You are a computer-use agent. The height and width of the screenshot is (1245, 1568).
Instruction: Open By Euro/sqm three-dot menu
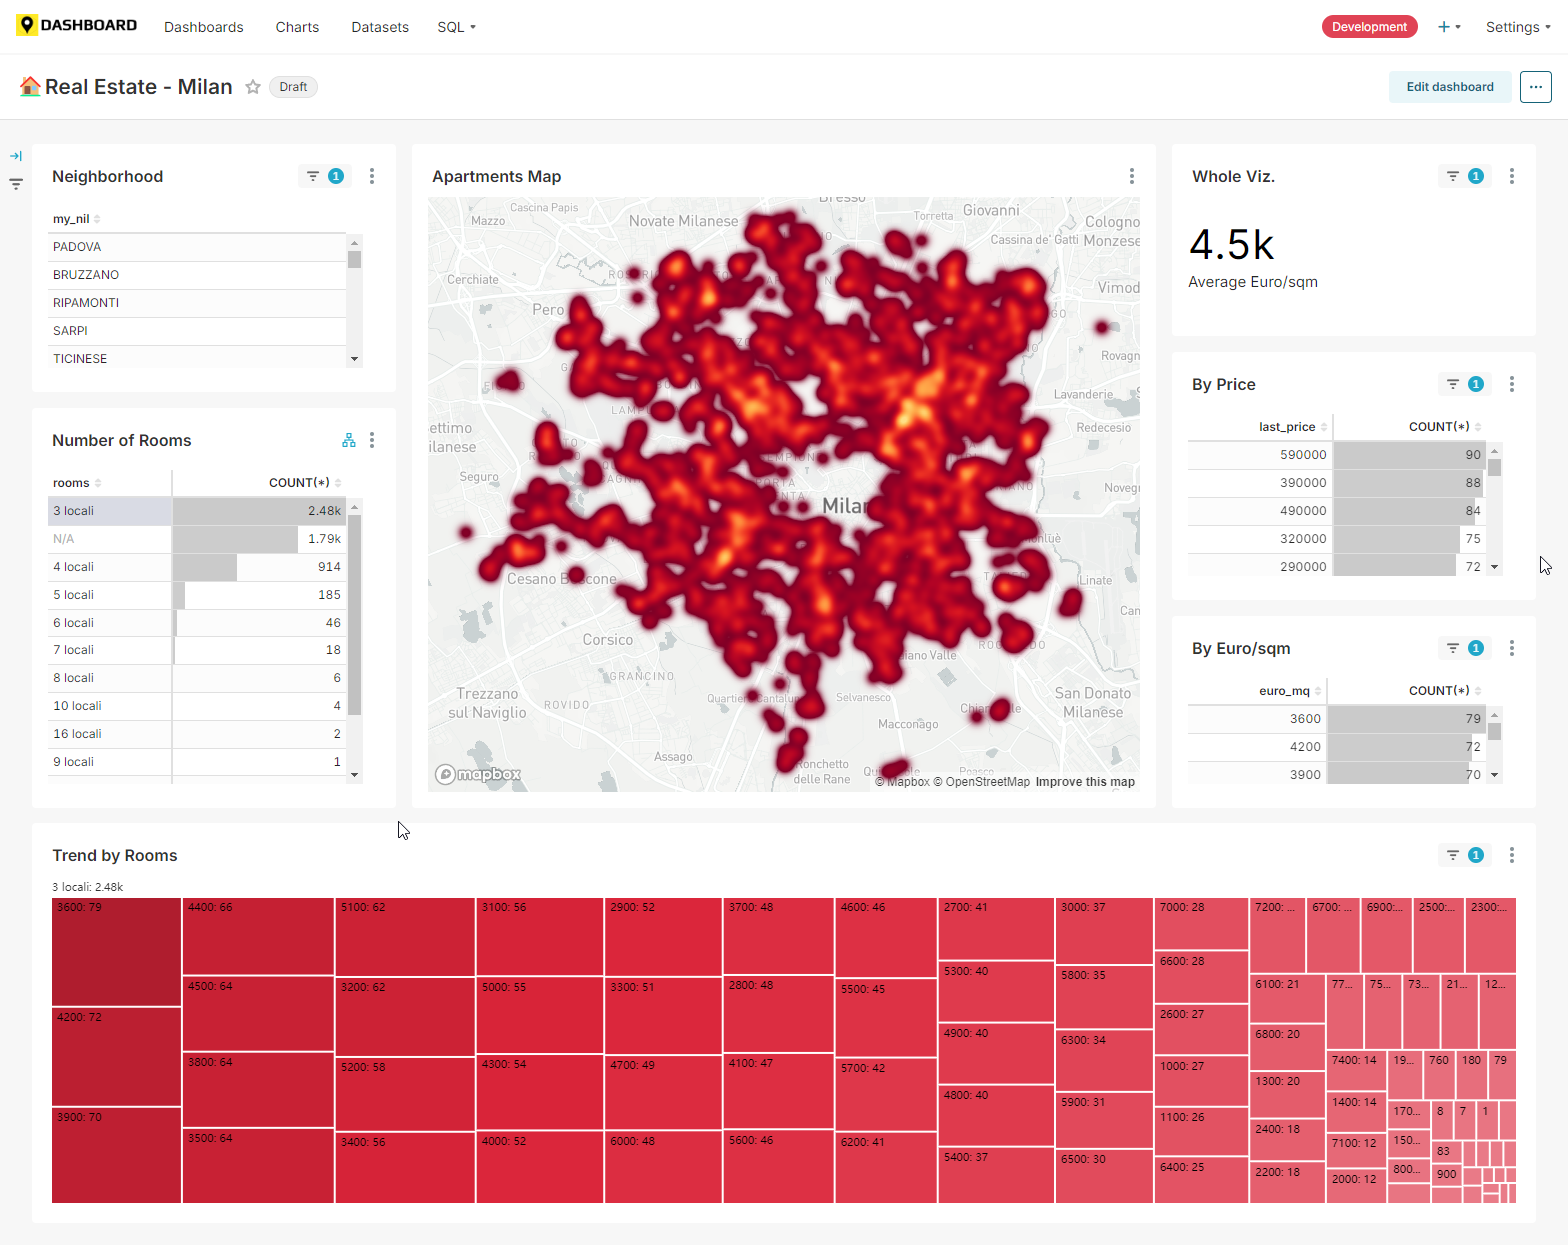point(1512,648)
